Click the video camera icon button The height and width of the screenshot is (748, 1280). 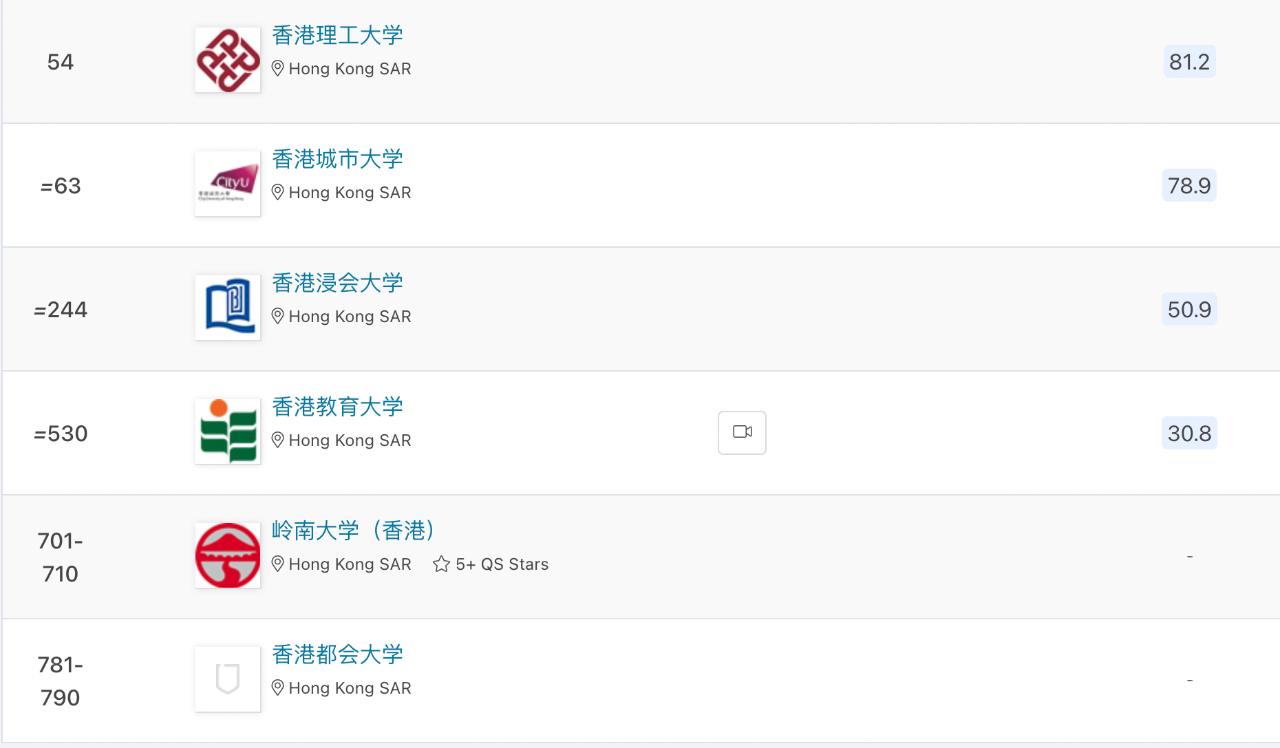pos(742,433)
